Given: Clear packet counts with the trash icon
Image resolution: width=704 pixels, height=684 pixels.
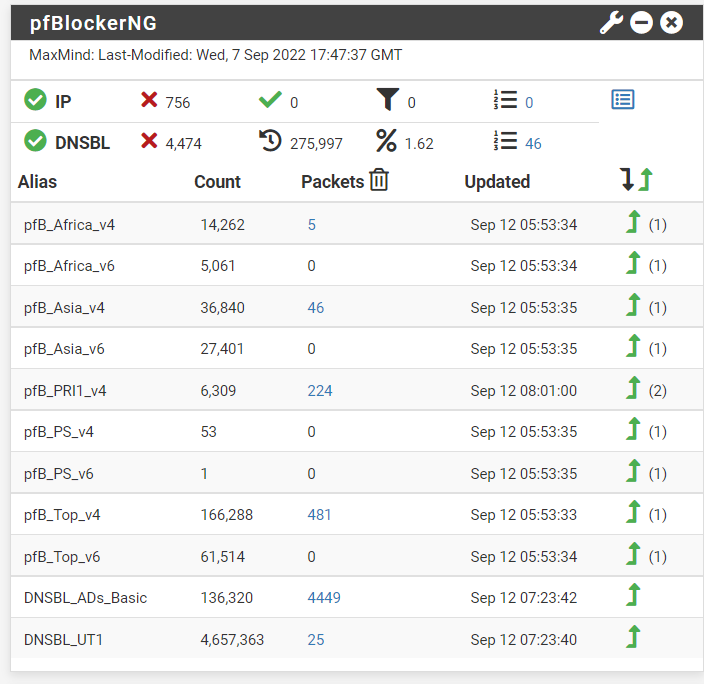Looking at the screenshot, I should [x=379, y=180].
